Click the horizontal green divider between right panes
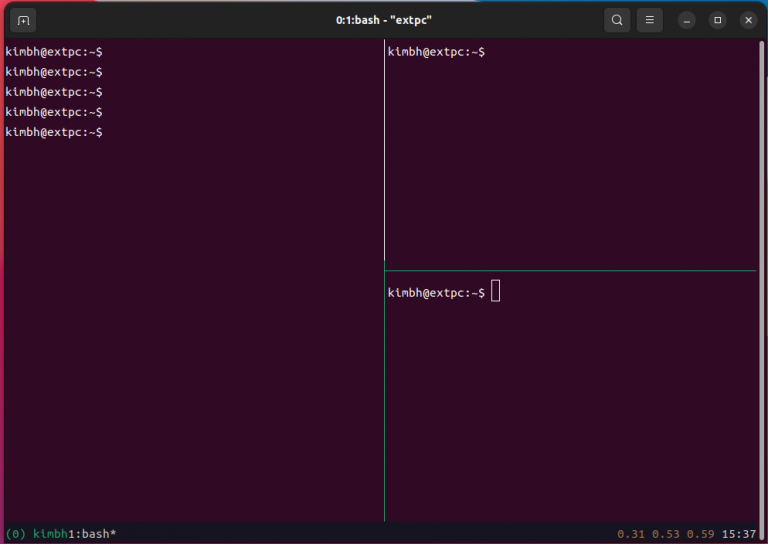The height and width of the screenshot is (544, 768). click(x=570, y=271)
